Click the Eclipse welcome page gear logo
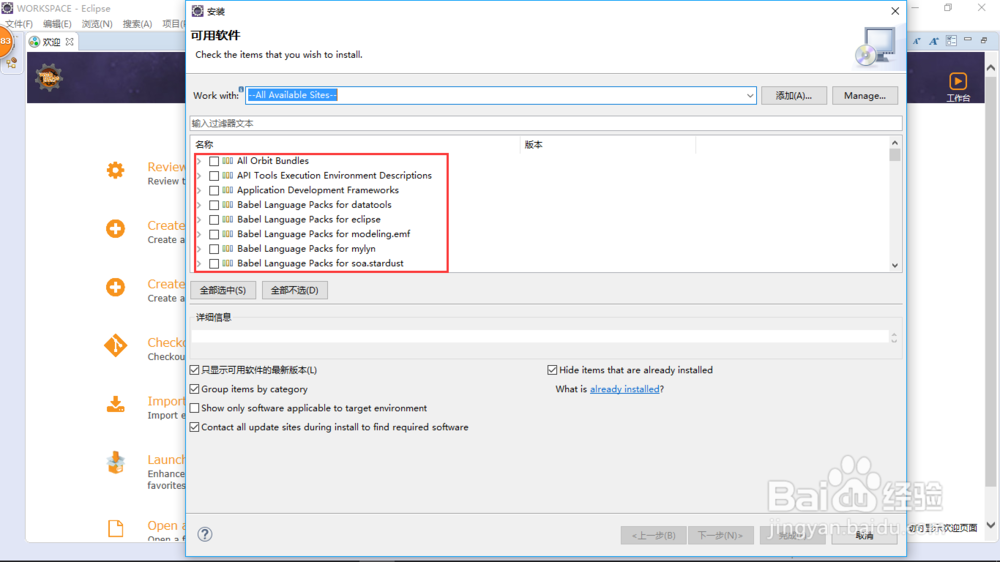 [48, 78]
